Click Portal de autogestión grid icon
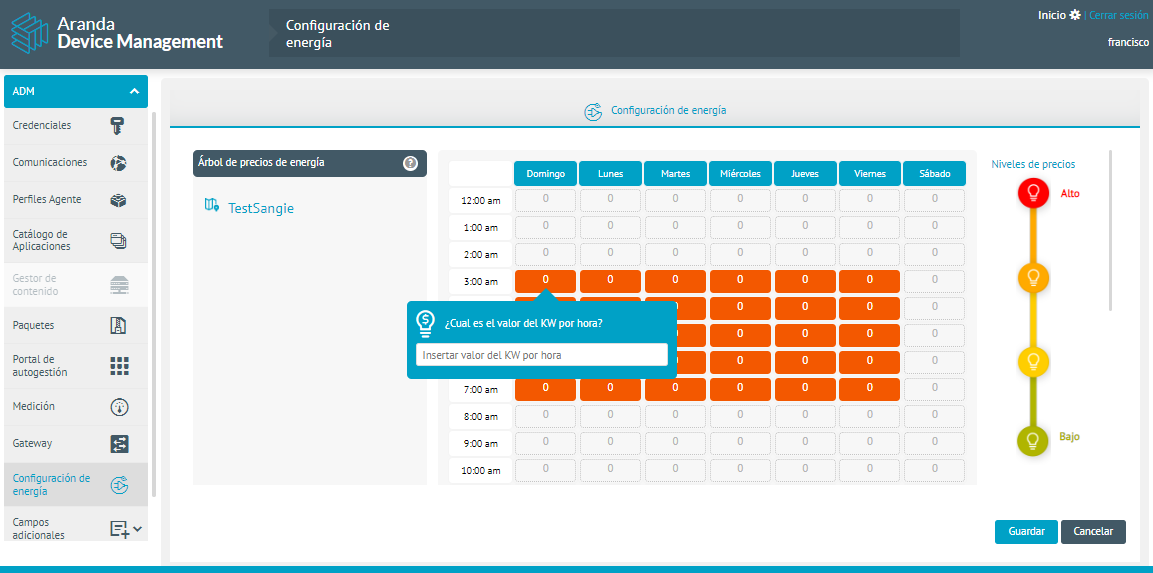Viewport: 1153px width, 573px height. [119, 366]
